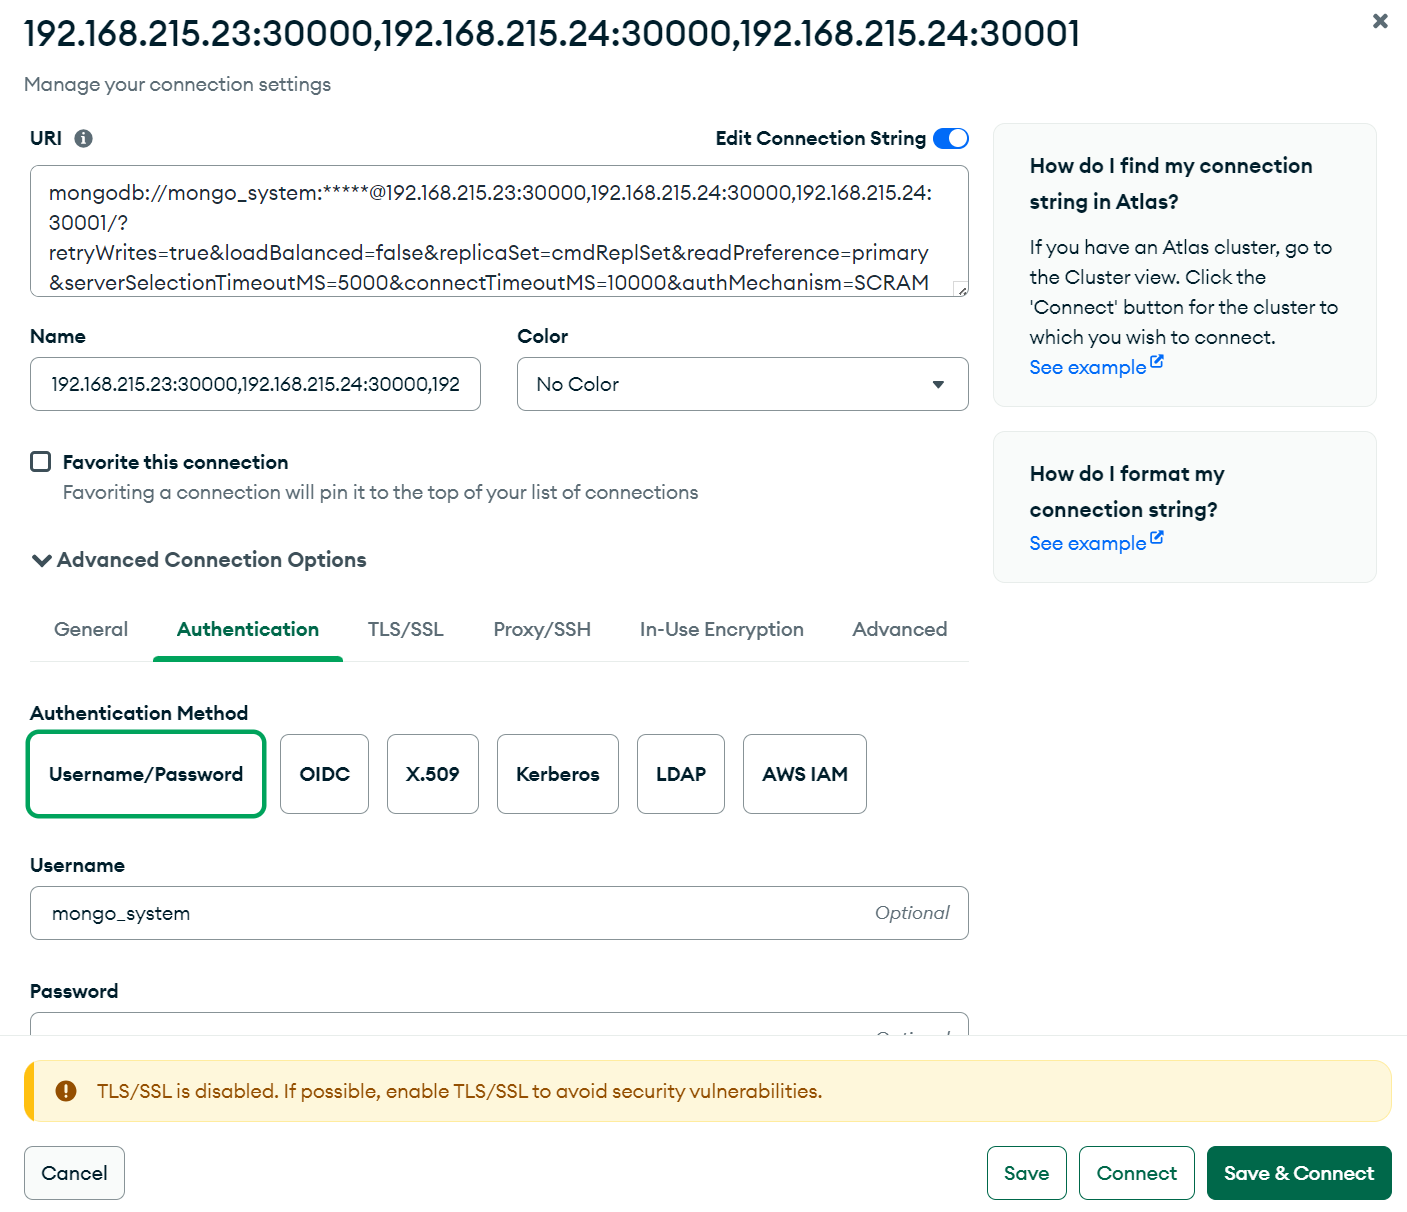This screenshot has height=1212, width=1407.
Task: Select AWS IAM authentication method
Action: (x=805, y=774)
